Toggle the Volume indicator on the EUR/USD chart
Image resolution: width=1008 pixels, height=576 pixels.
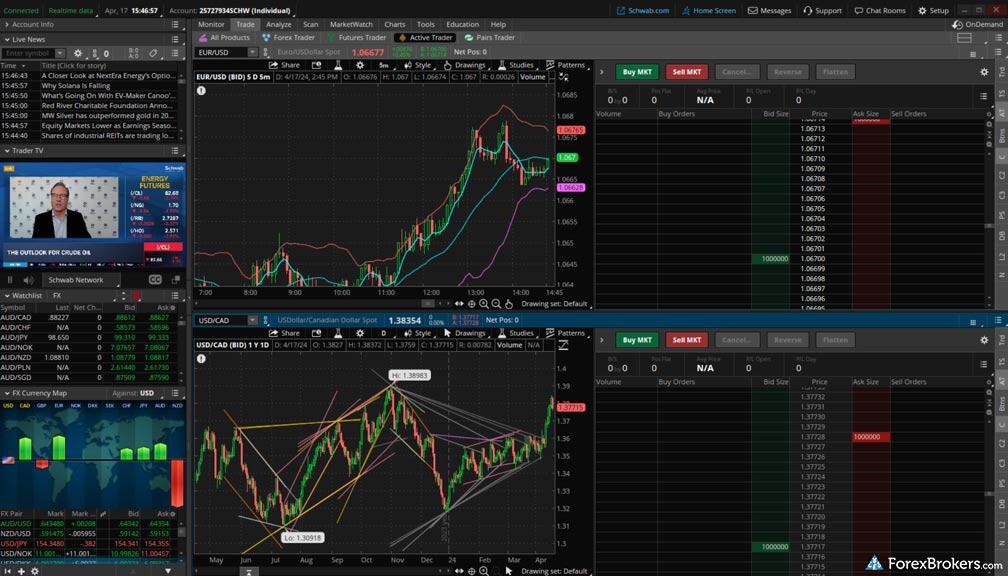point(533,76)
